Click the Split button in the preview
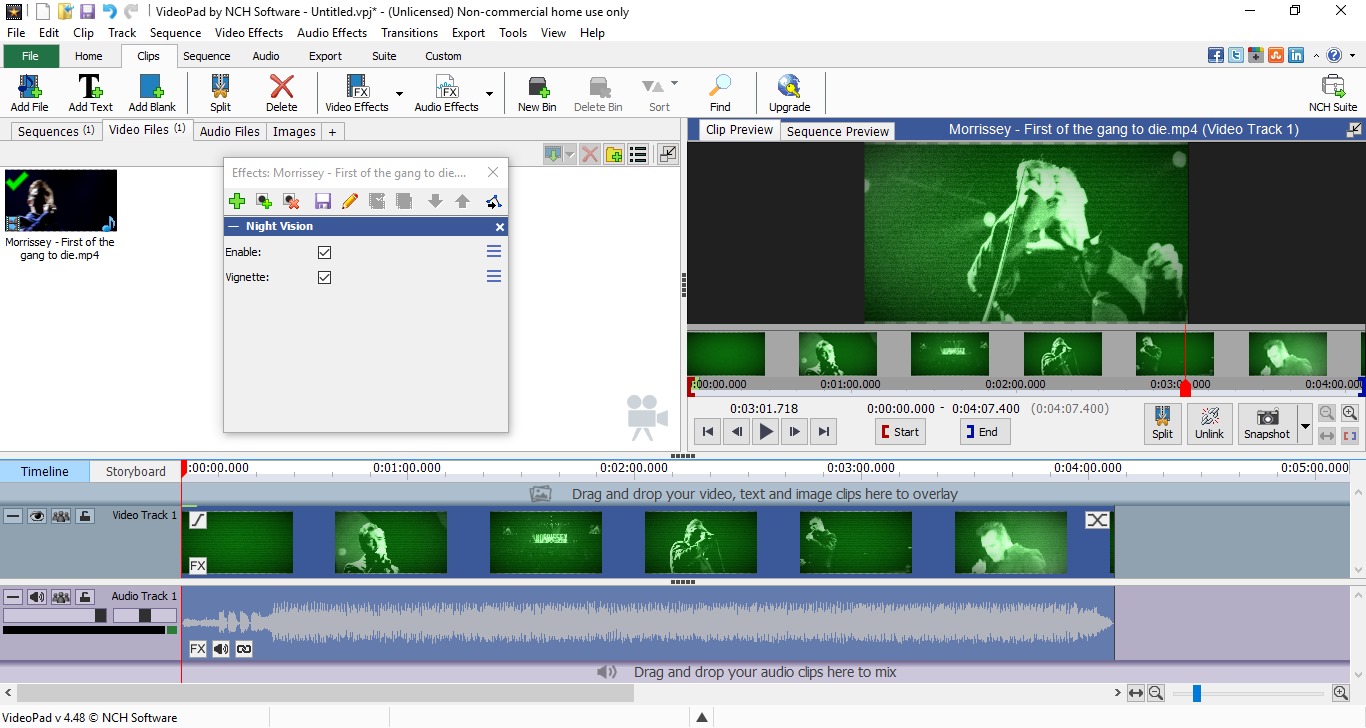 (x=1162, y=423)
